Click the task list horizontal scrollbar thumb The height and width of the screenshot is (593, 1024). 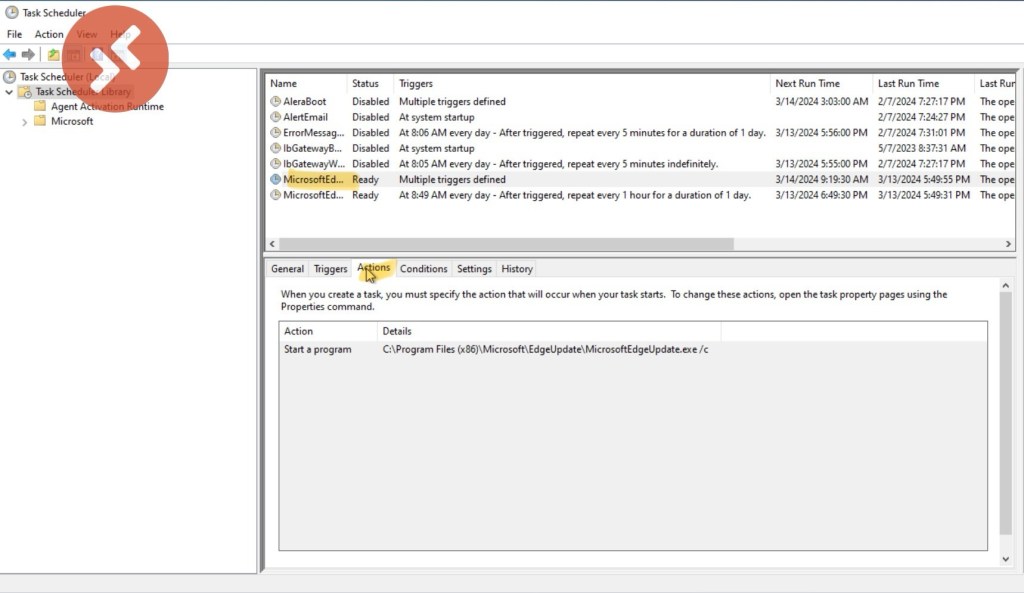click(x=505, y=244)
